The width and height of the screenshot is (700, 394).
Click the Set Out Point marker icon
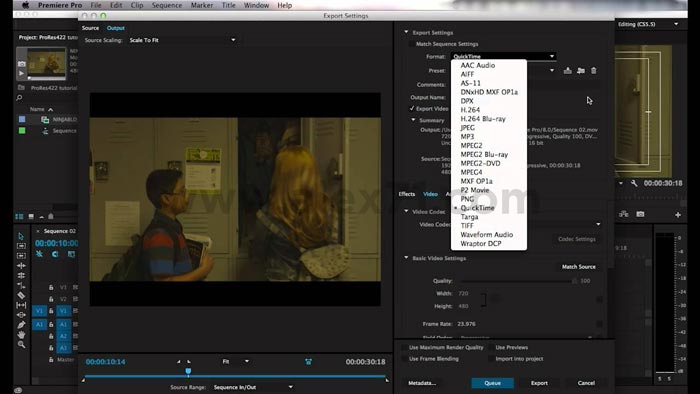pyautogui.click(x=189, y=361)
